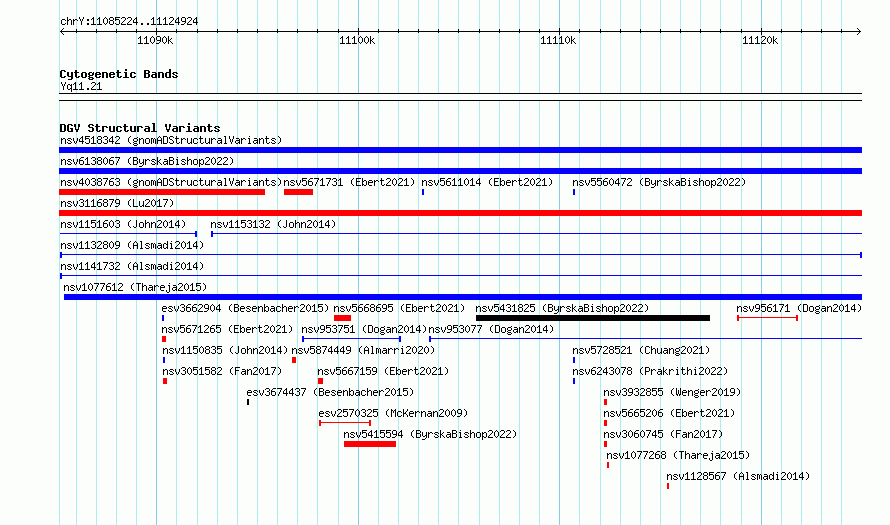Viewport: 890px width, 525px height.
Task: Click the nsv5667159 Ebert2021 label
Action: pyautogui.click(x=383, y=371)
